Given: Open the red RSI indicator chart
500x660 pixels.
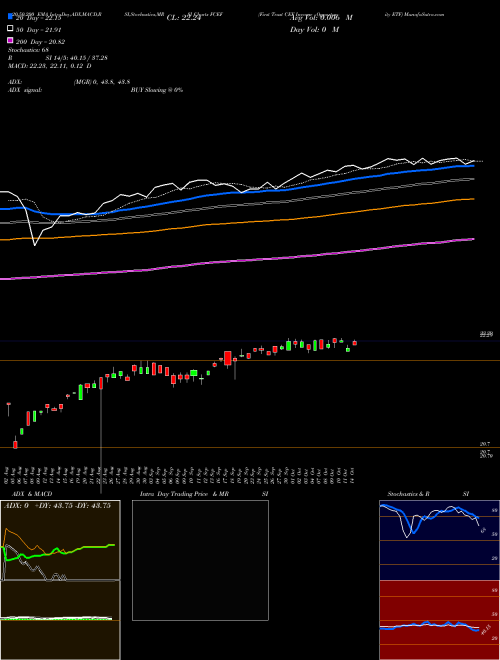Looking at the screenshot, I should 439,620.
